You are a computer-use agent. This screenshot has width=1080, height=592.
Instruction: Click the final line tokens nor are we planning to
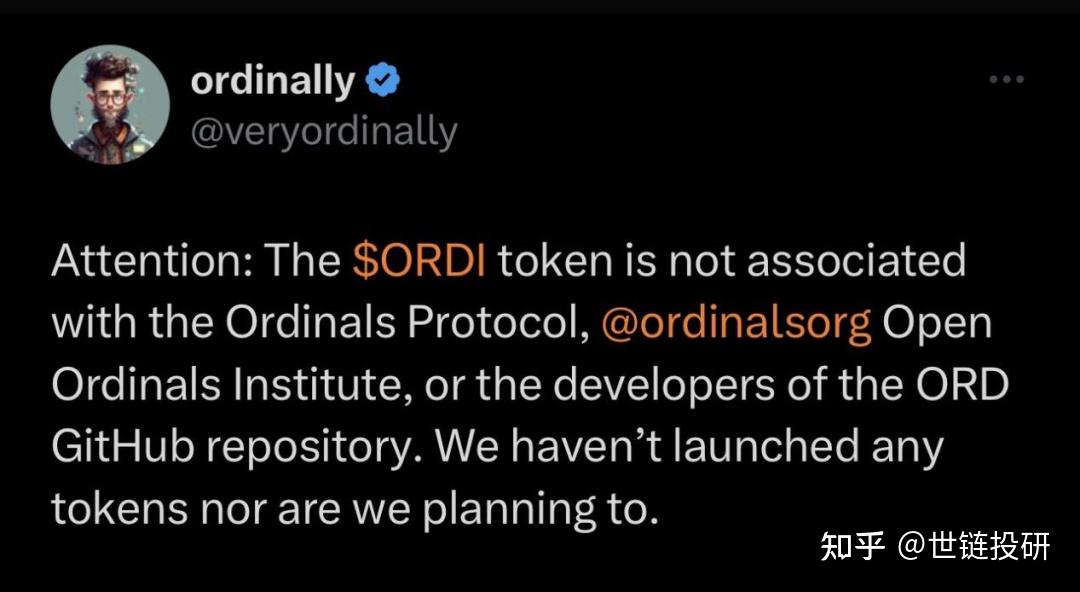point(351,511)
